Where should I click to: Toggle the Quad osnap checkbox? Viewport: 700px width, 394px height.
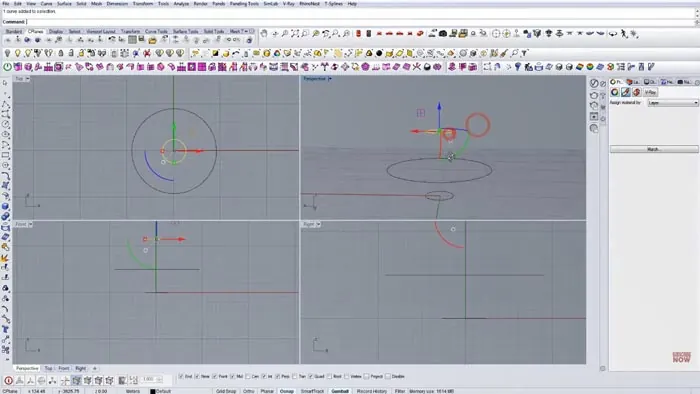311,377
